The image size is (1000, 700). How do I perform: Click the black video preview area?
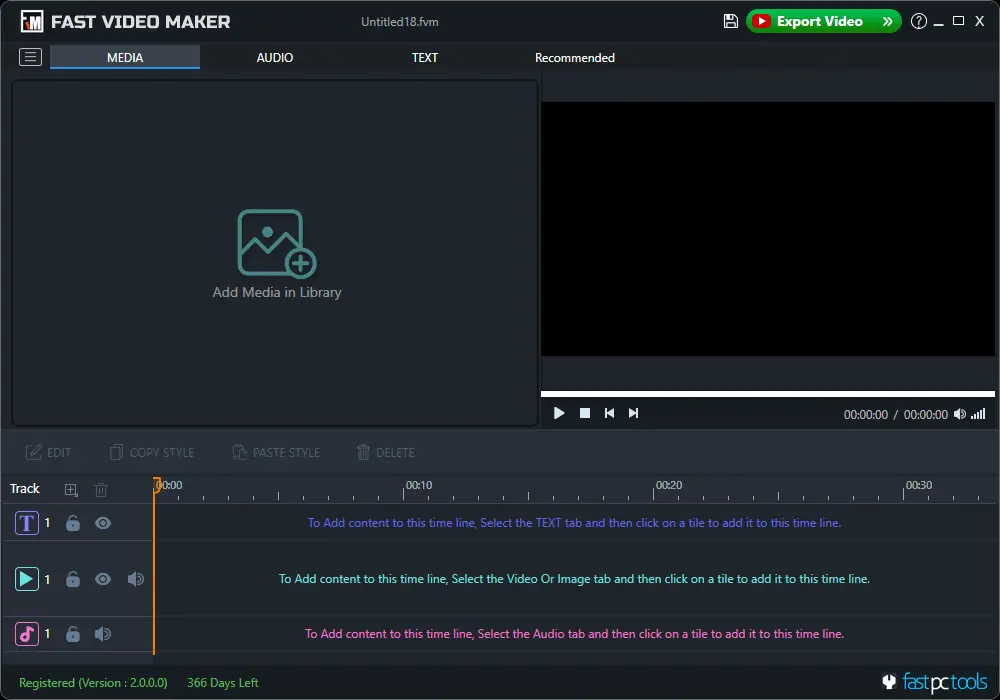tap(767, 229)
